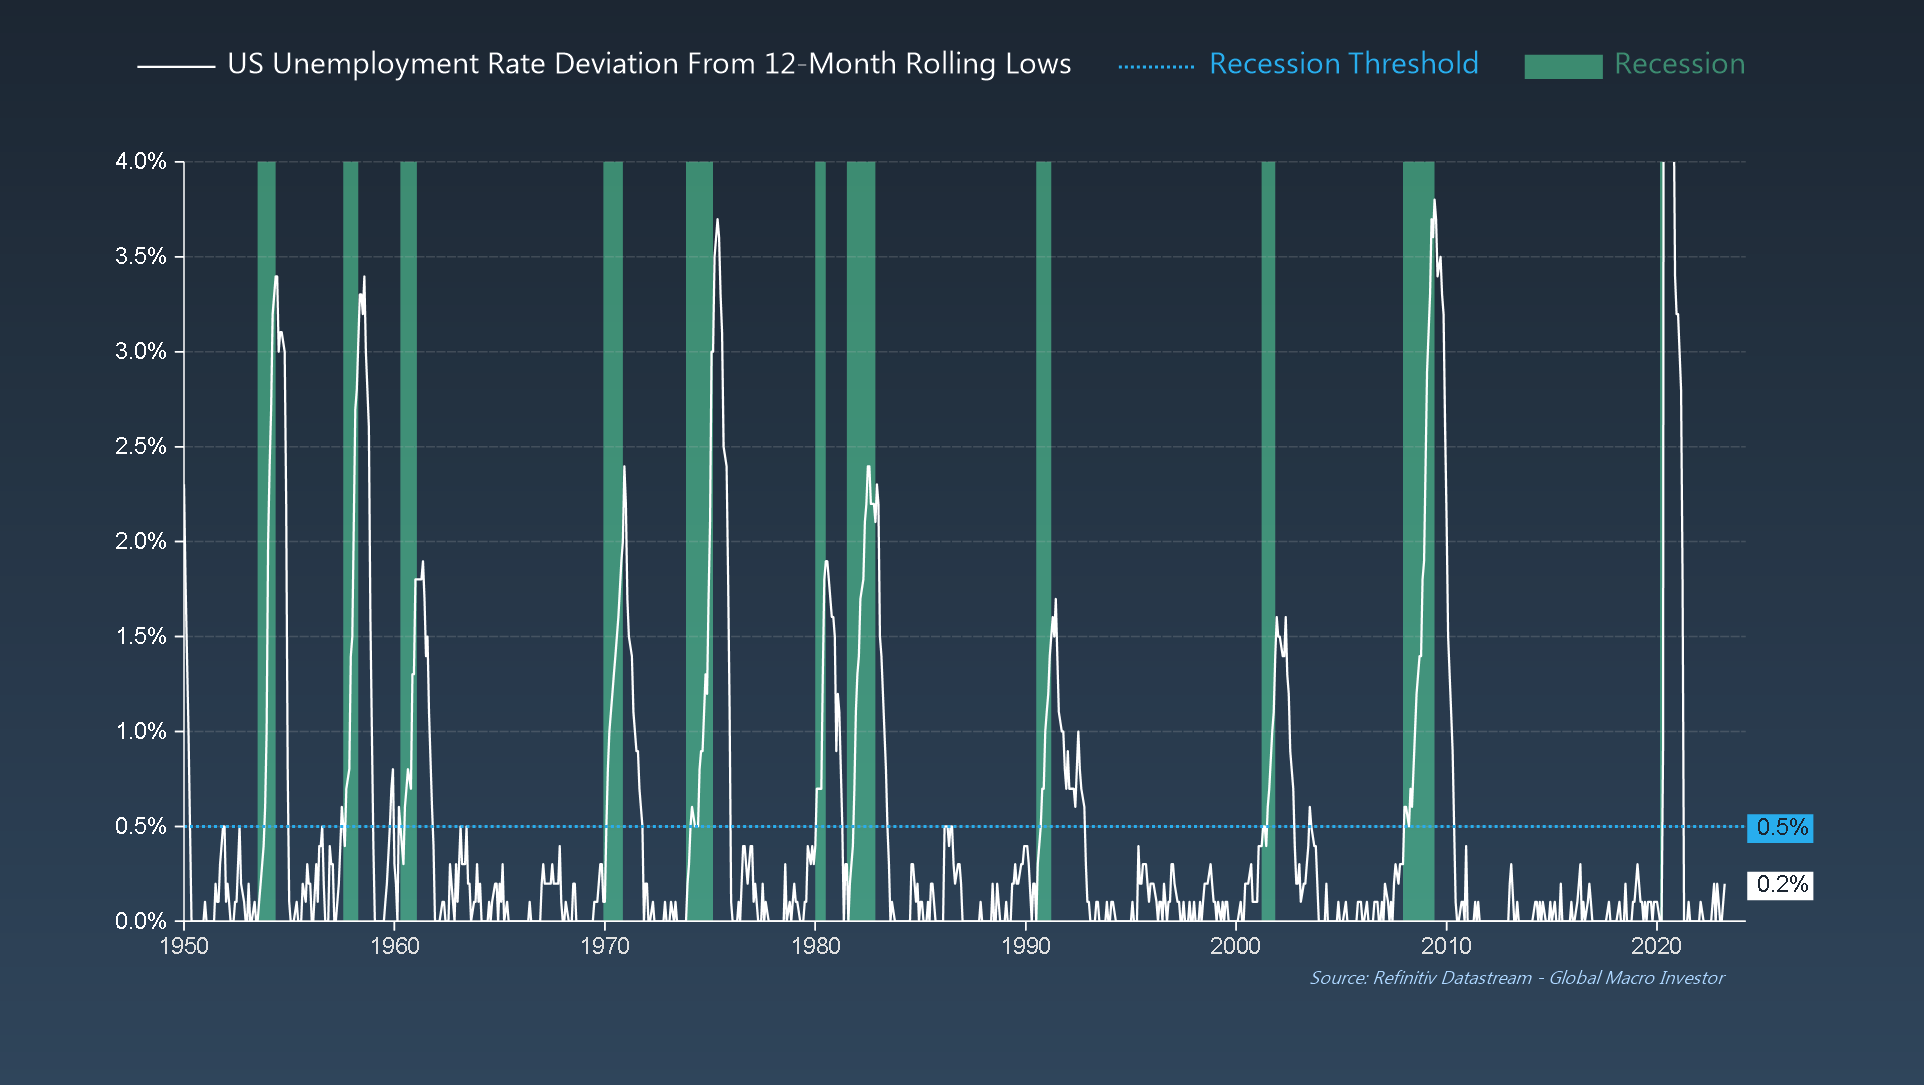Click the green Recession legend swatch
This screenshot has height=1085, width=1924.
[x=1563, y=66]
